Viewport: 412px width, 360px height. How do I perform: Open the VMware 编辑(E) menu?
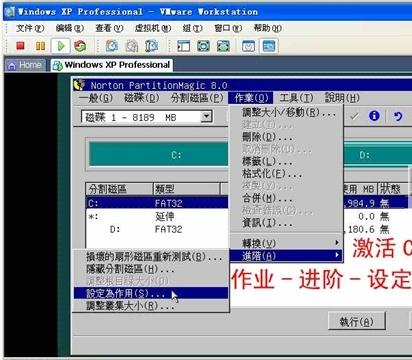point(70,28)
